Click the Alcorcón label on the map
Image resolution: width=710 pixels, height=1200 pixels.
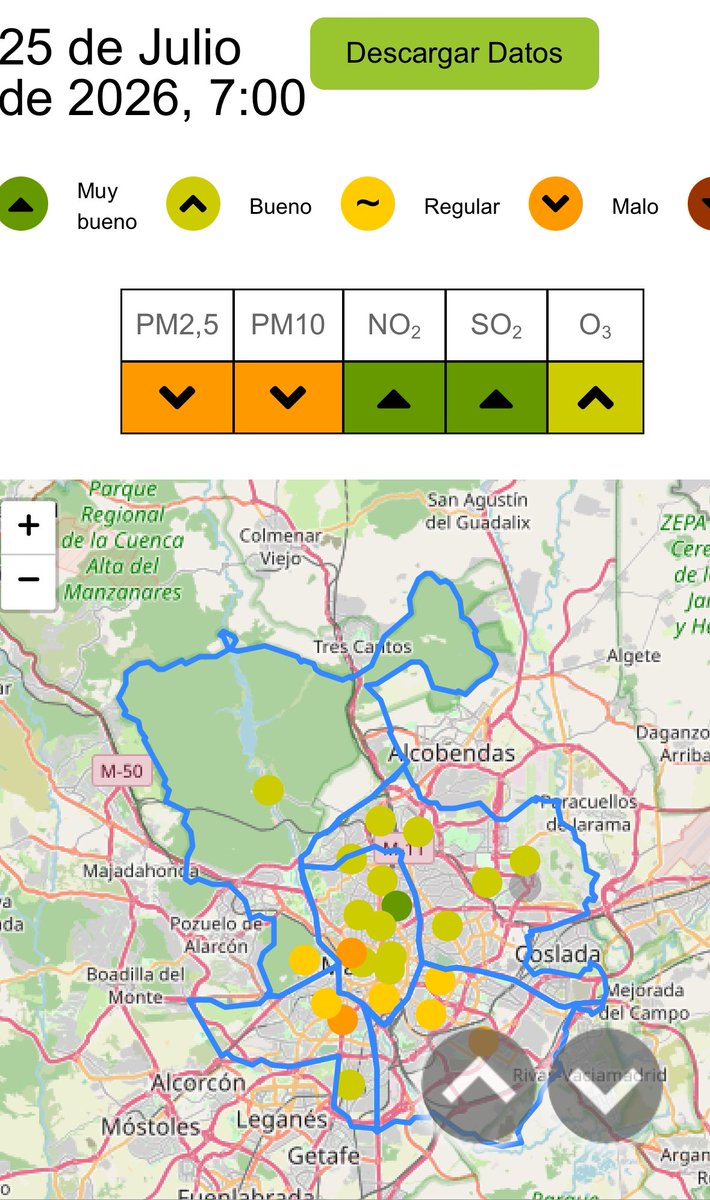[198, 1083]
